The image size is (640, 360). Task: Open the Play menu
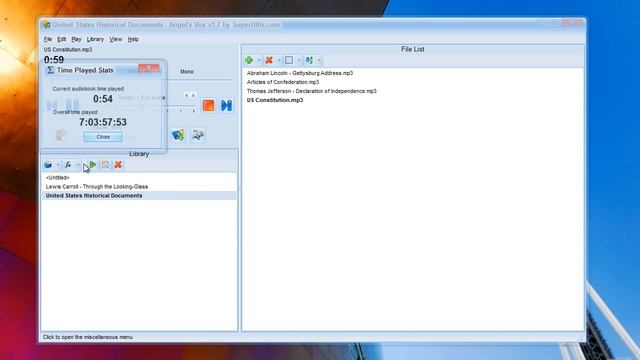point(76,39)
